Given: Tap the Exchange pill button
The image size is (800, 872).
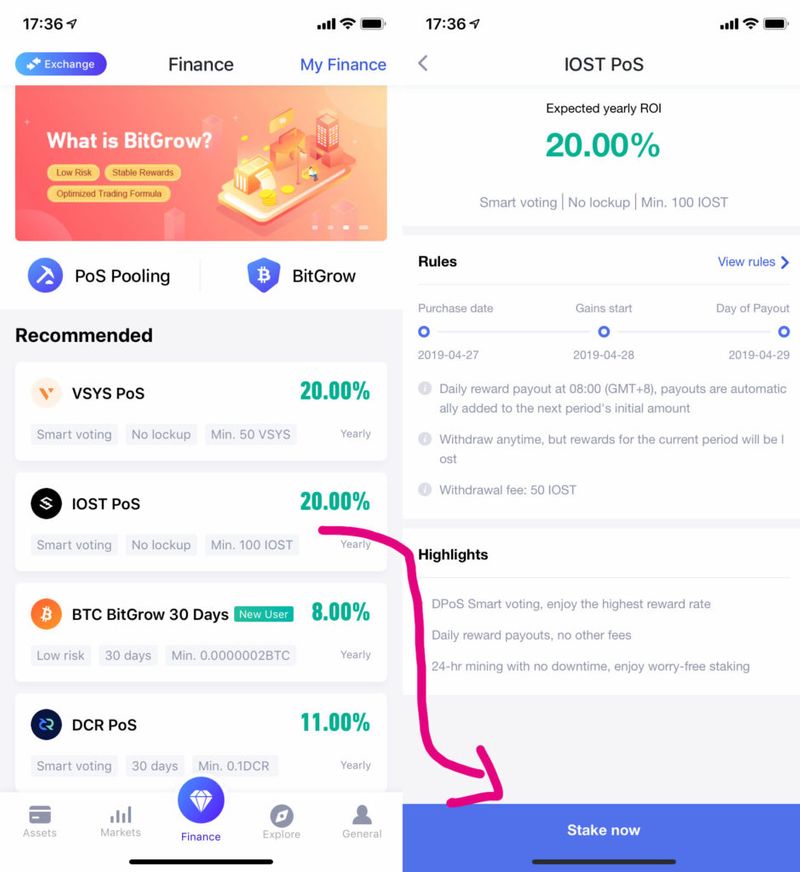Looking at the screenshot, I should (61, 64).
